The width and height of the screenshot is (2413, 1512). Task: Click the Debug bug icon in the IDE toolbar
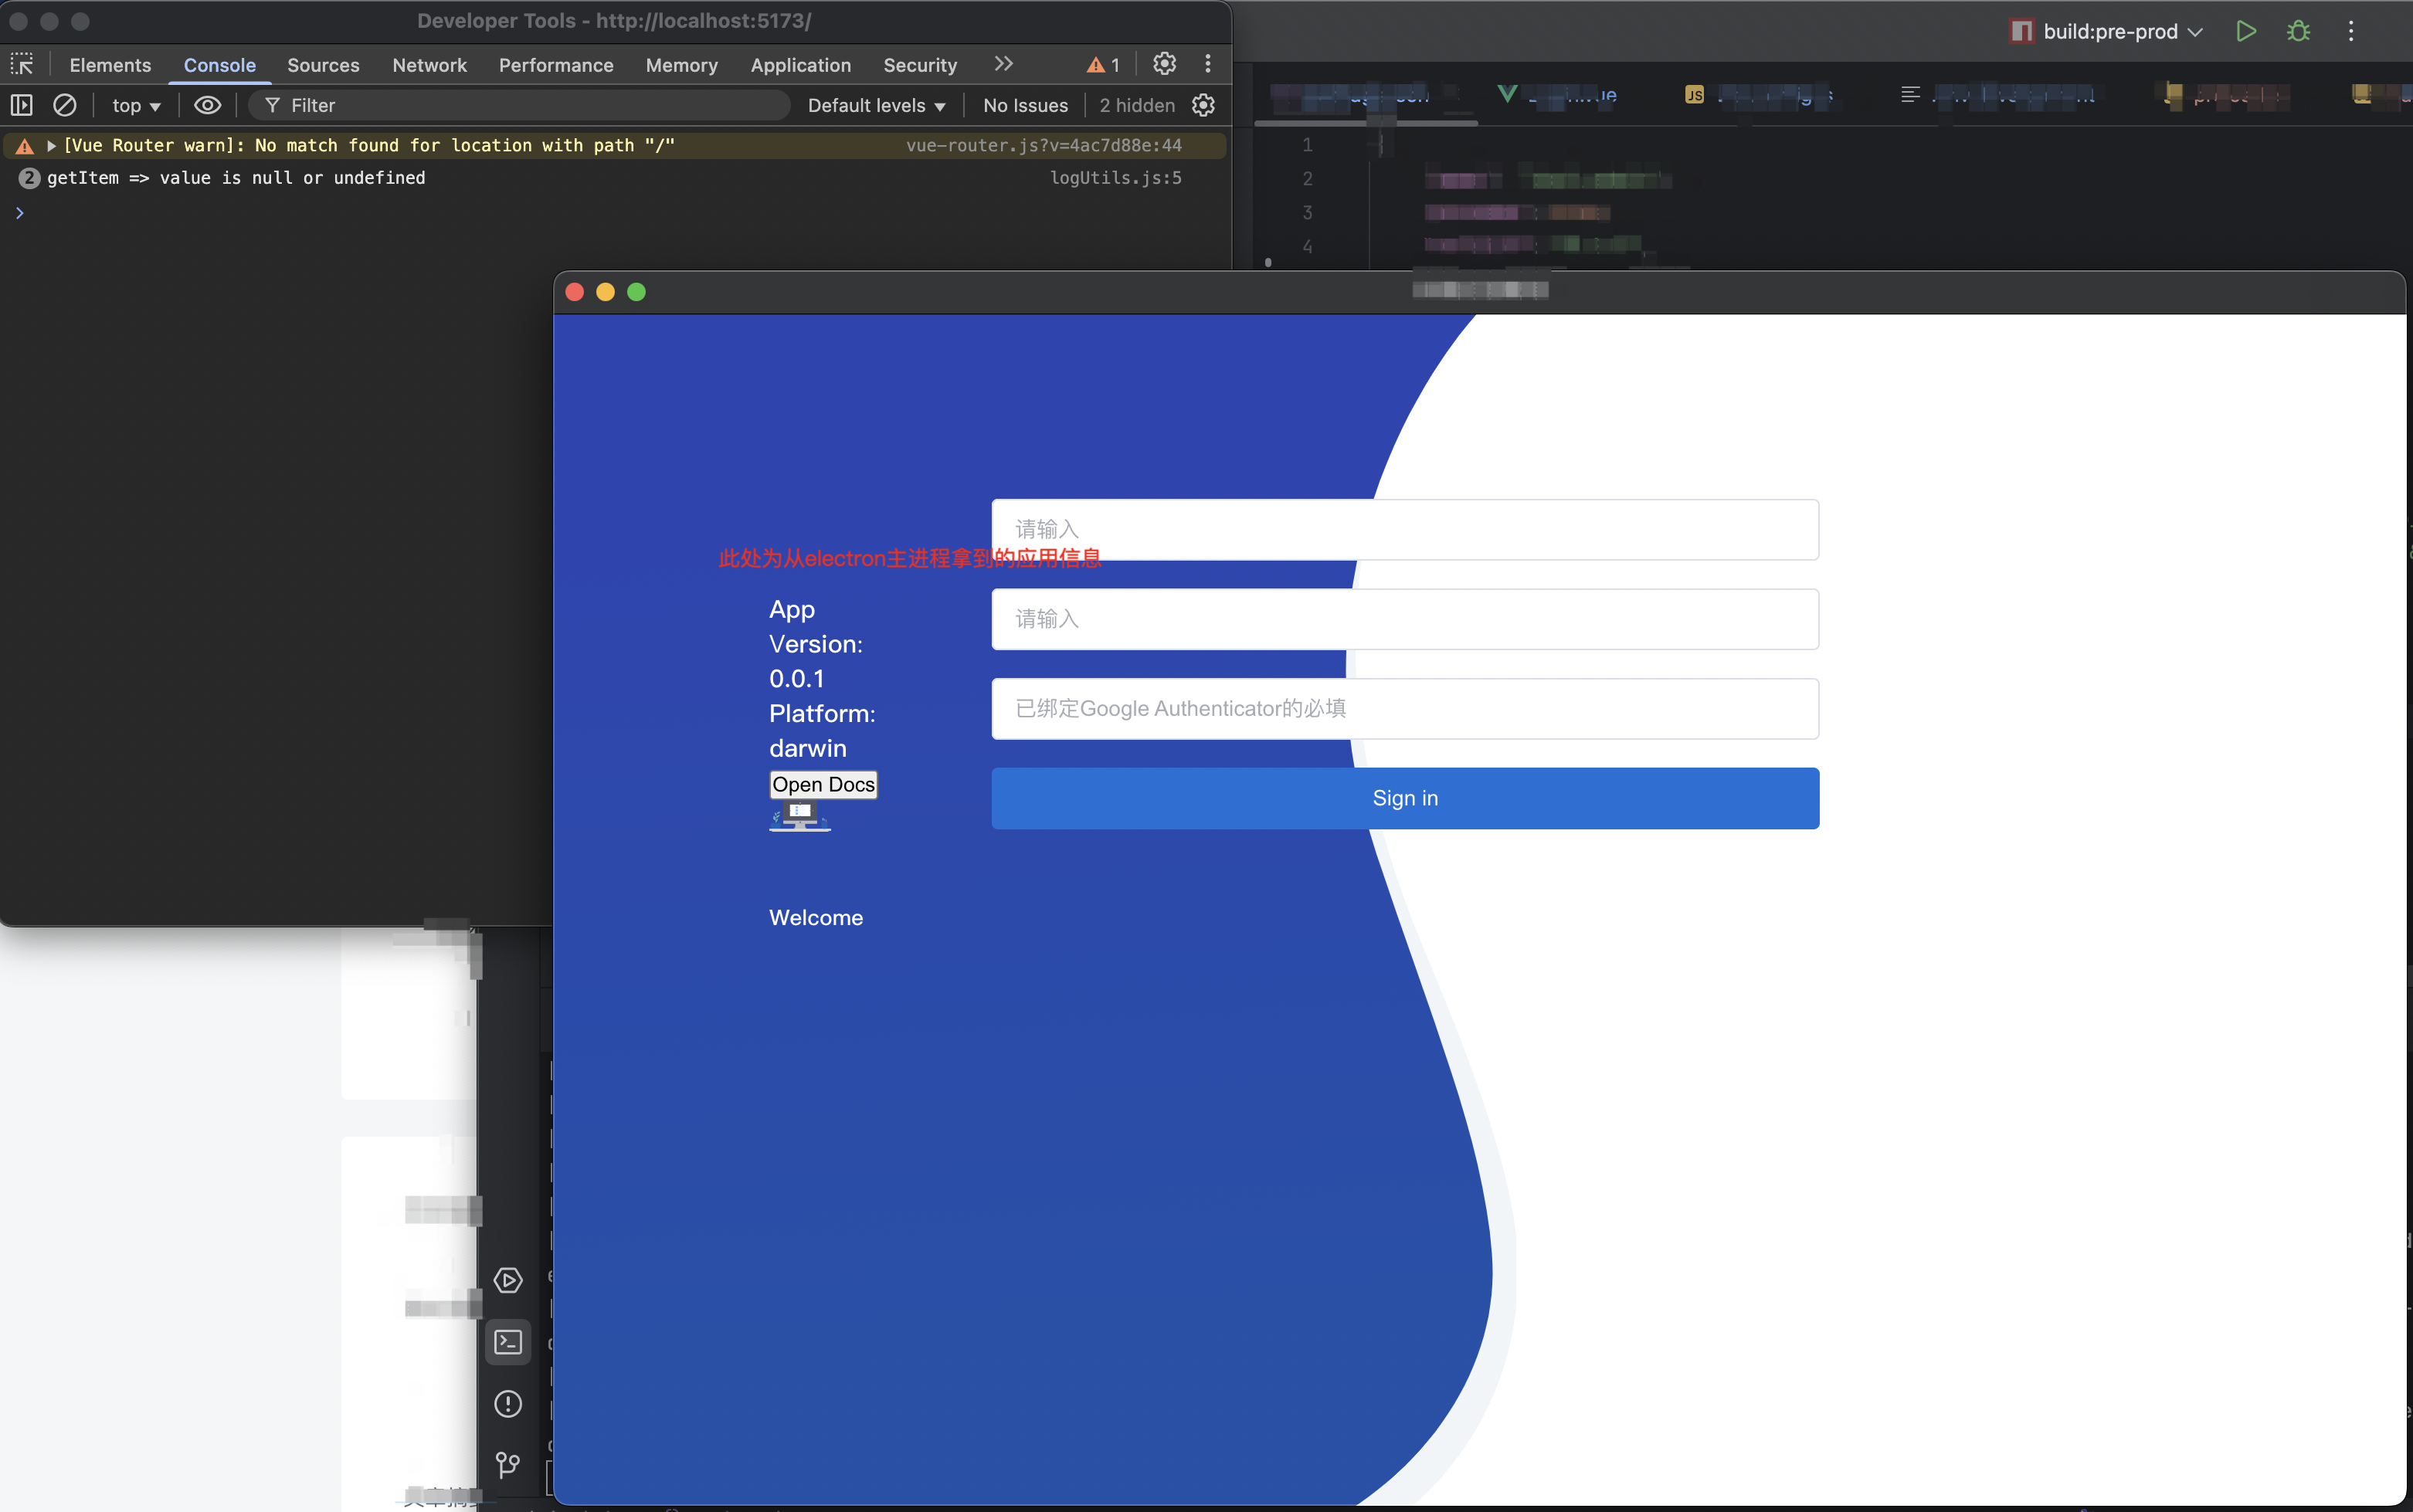(2298, 31)
